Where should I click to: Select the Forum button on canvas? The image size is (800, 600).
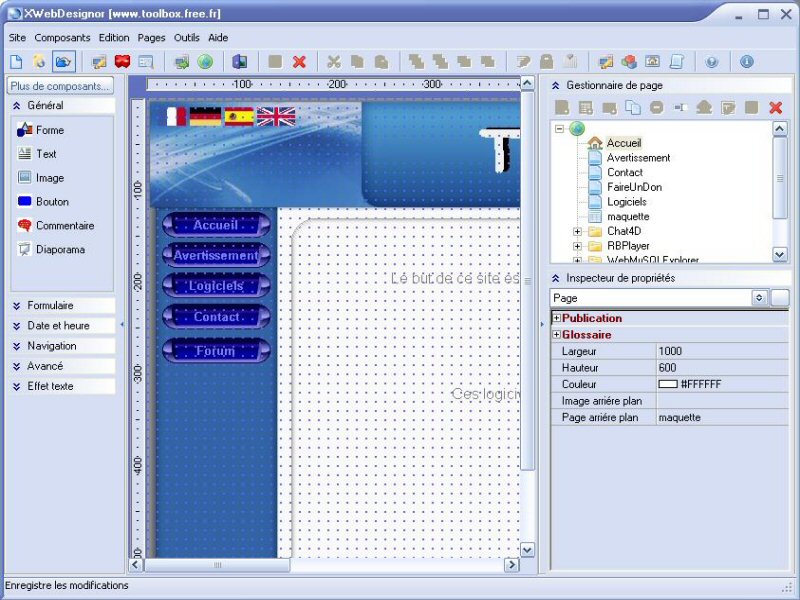[216, 351]
